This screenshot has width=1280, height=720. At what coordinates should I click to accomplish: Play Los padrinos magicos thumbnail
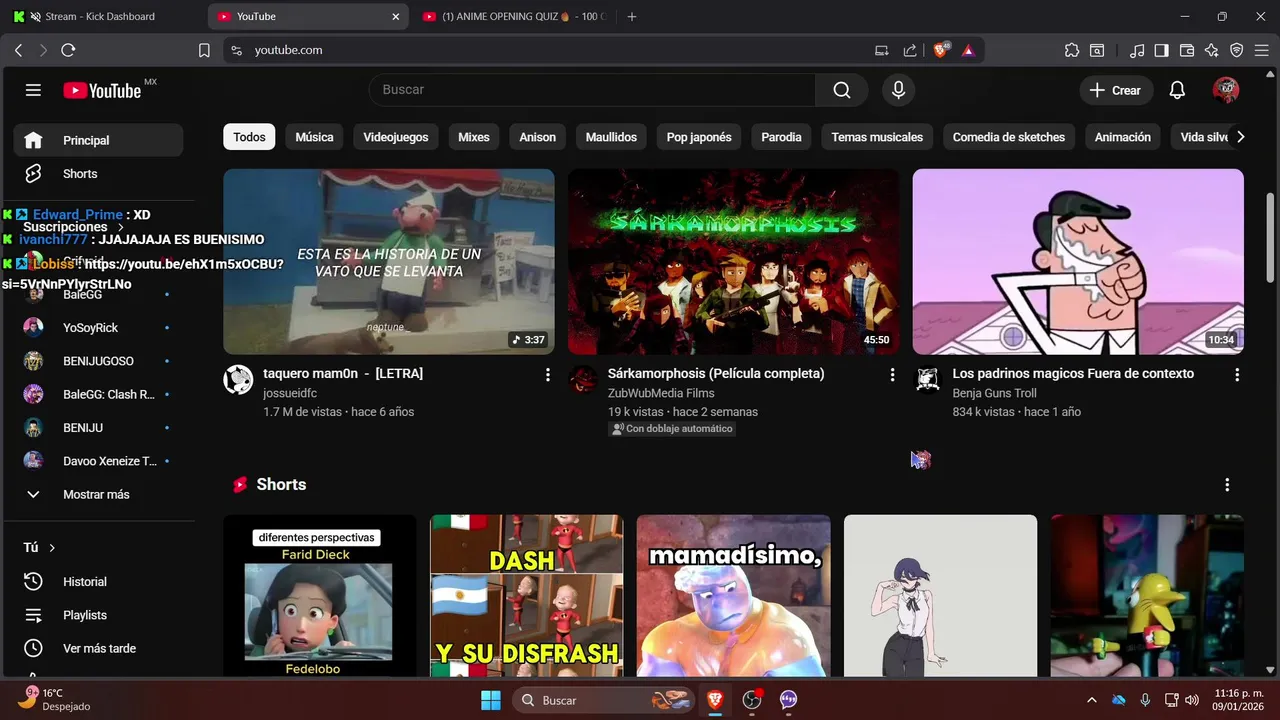pyautogui.click(x=1078, y=261)
